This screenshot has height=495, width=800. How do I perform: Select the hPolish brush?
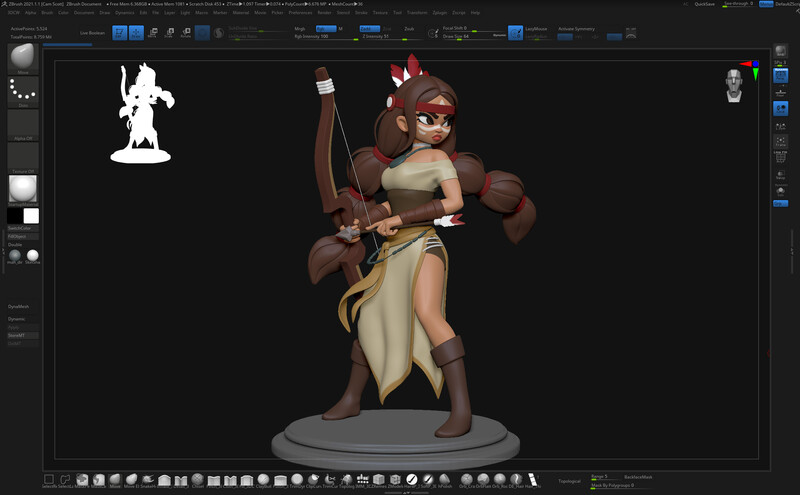[444, 480]
